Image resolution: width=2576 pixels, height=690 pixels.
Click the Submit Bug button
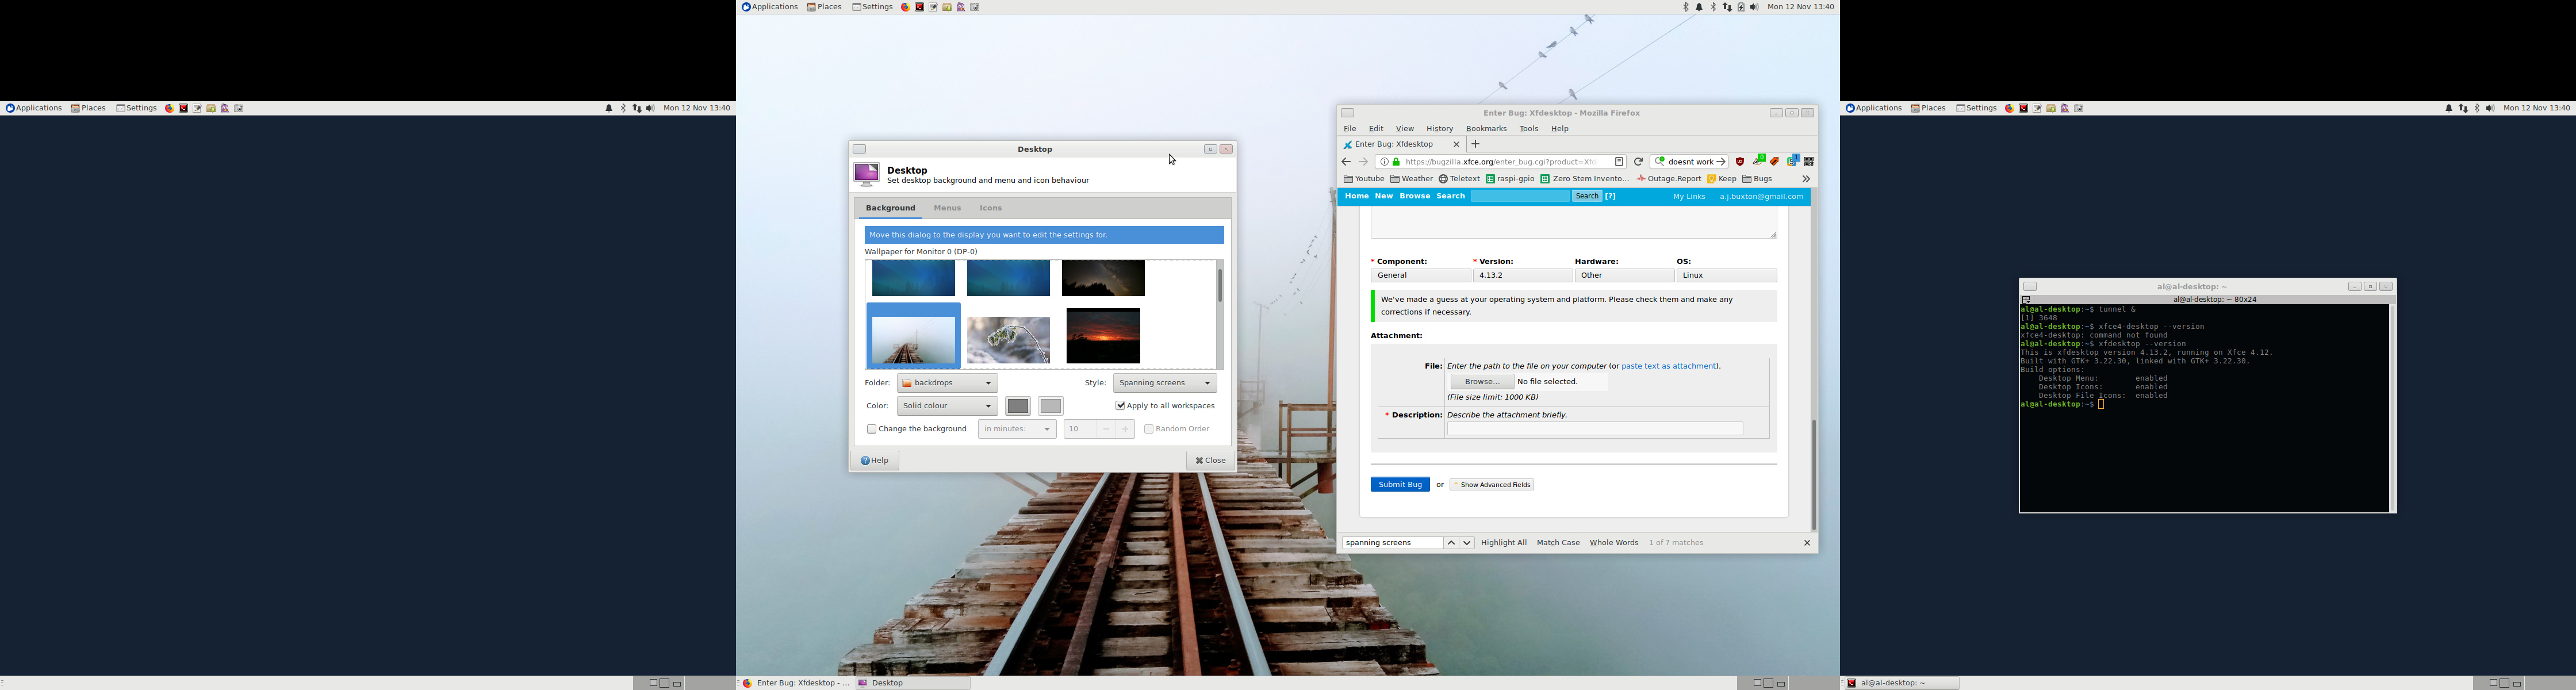click(x=1399, y=485)
